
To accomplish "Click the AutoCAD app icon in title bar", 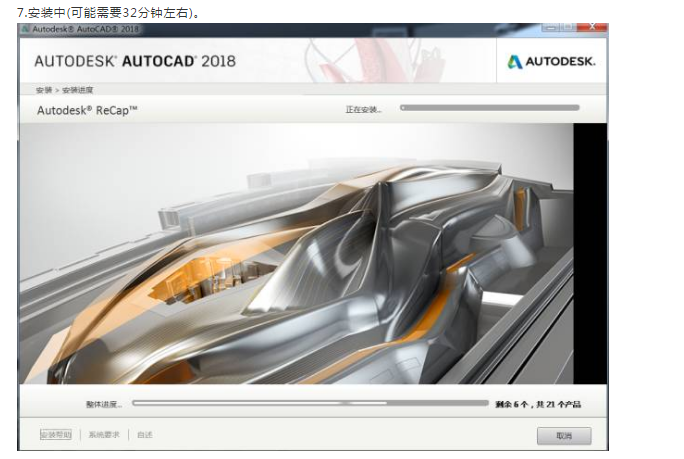I will [25, 30].
